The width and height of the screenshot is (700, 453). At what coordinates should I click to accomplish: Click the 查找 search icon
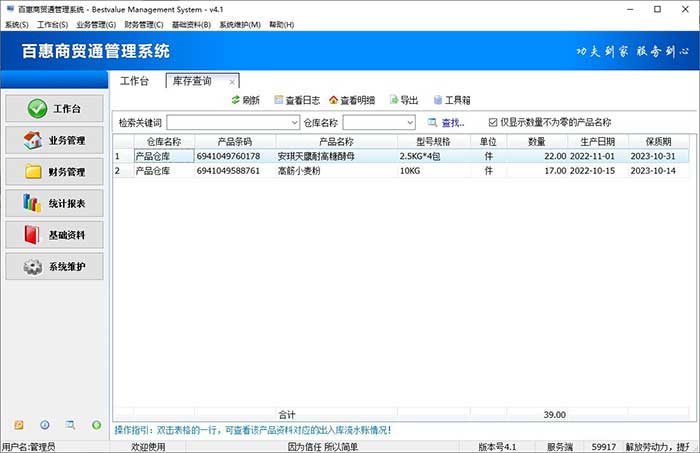point(432,122)
